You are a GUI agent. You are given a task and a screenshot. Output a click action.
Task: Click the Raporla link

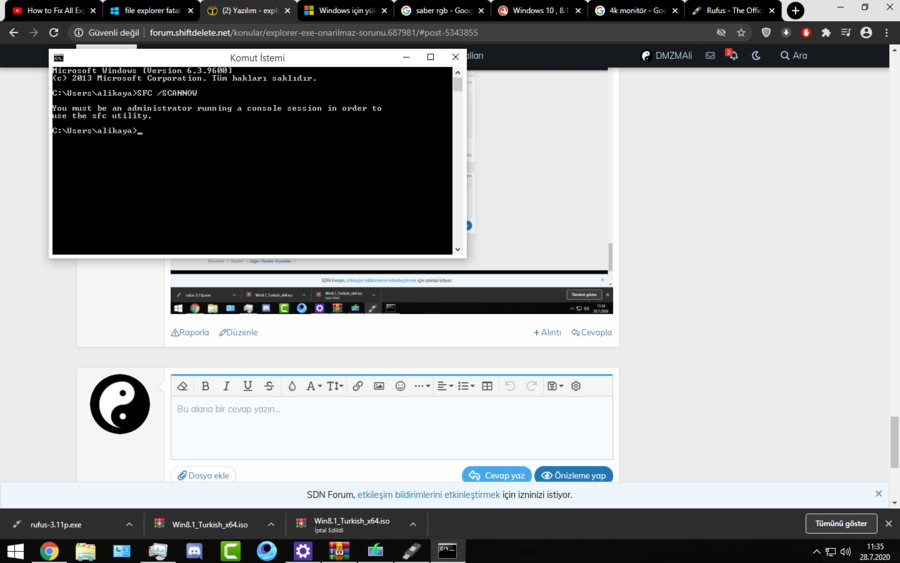click(x=190, y=332)
